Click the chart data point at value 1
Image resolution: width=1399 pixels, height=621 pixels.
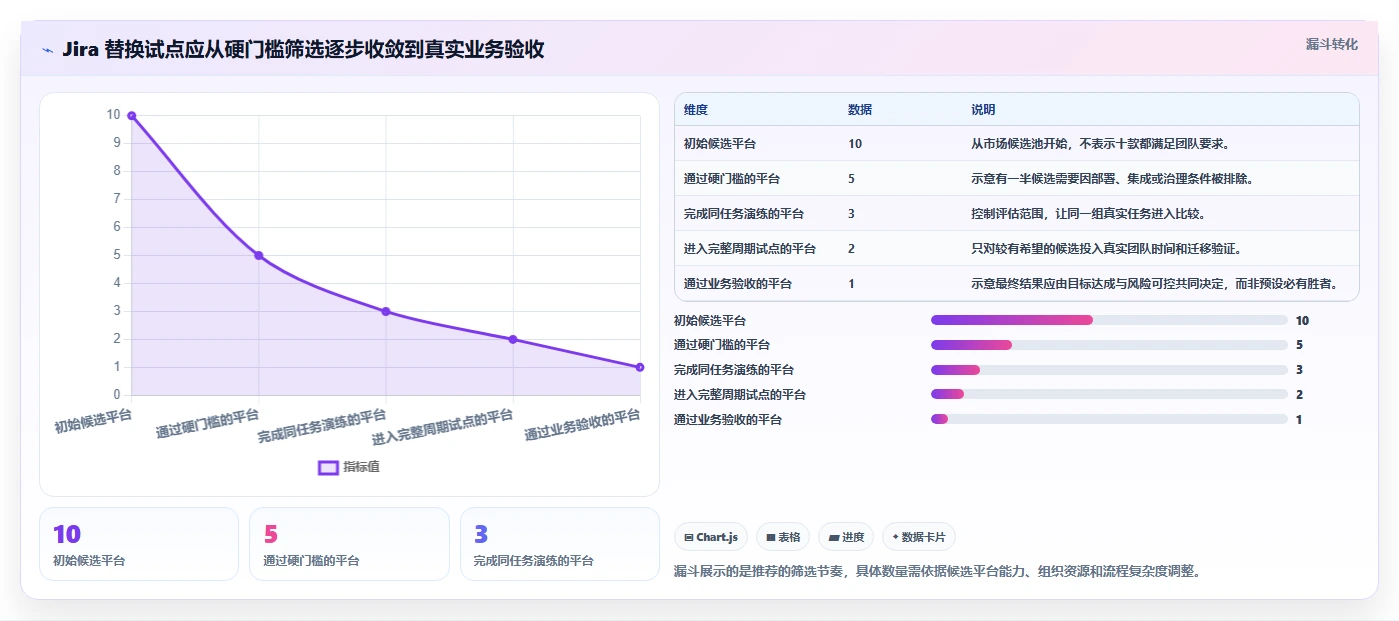tap(640, 367)
